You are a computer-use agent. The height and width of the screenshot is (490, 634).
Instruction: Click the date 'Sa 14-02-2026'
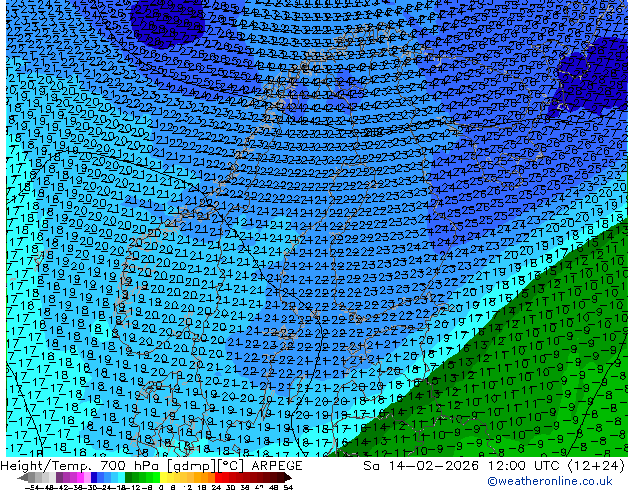[421, 466]
